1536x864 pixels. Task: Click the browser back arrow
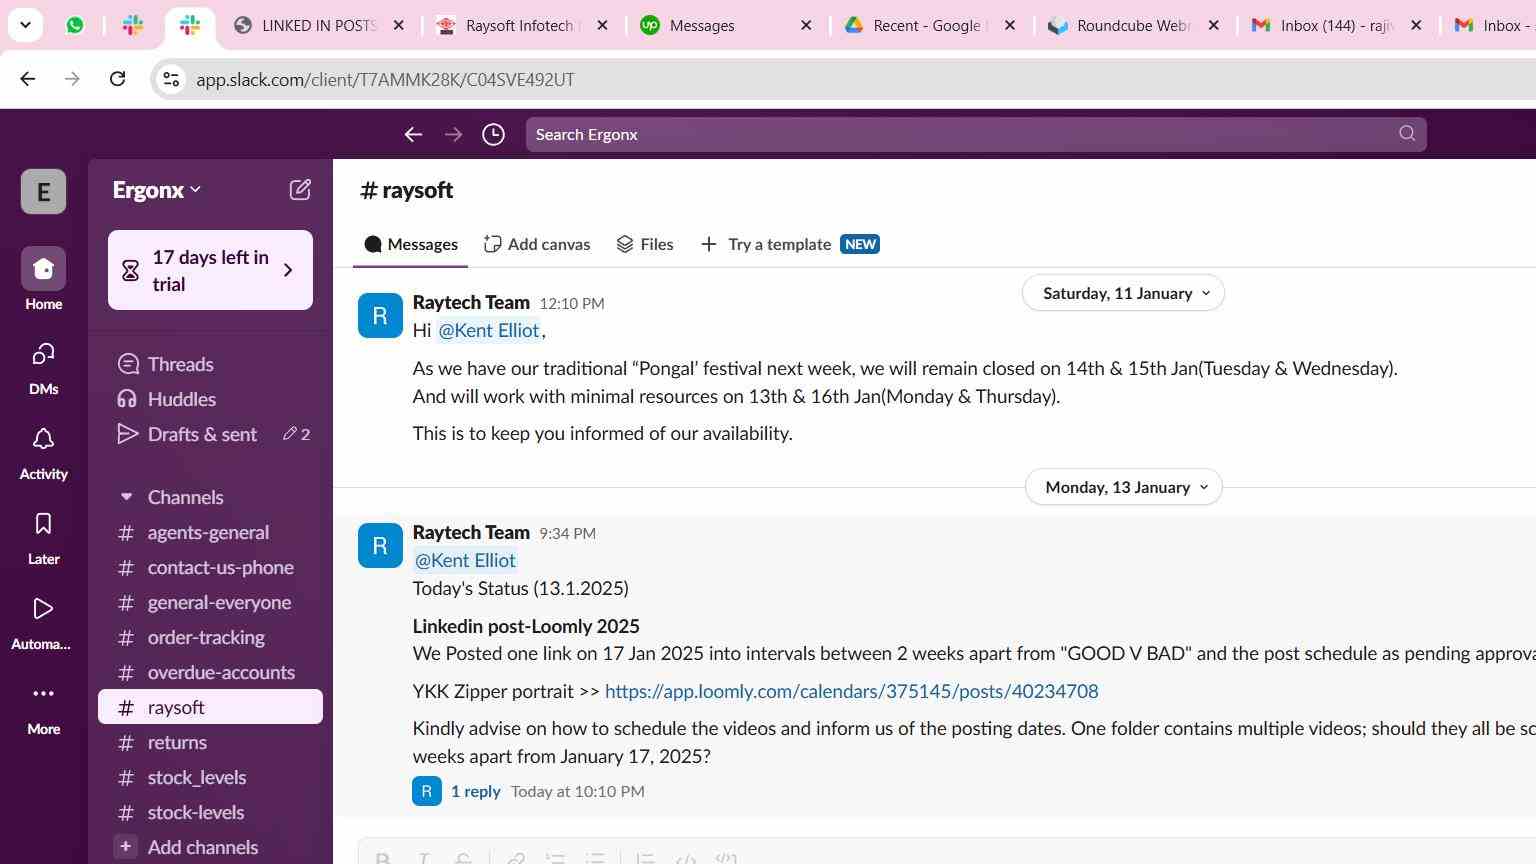pyautogui.click(x=28, y=79)
